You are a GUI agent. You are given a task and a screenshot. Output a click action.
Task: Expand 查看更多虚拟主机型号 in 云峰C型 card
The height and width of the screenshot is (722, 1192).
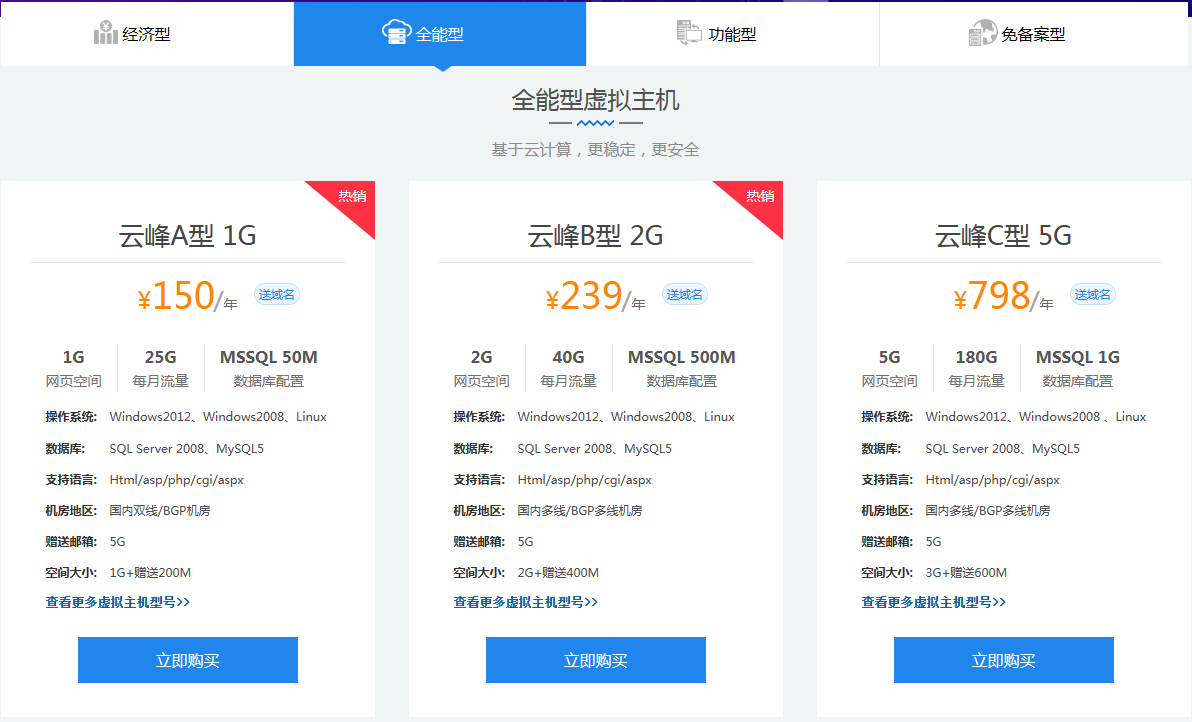[x=934, y=602]
